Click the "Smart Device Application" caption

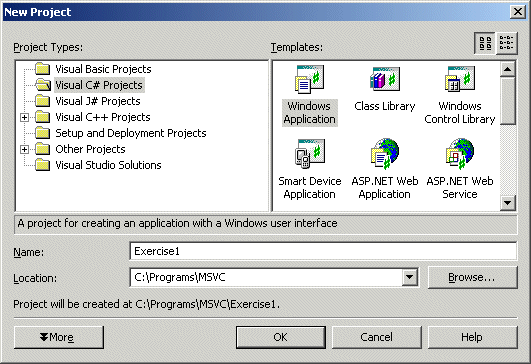click(310, 188)
